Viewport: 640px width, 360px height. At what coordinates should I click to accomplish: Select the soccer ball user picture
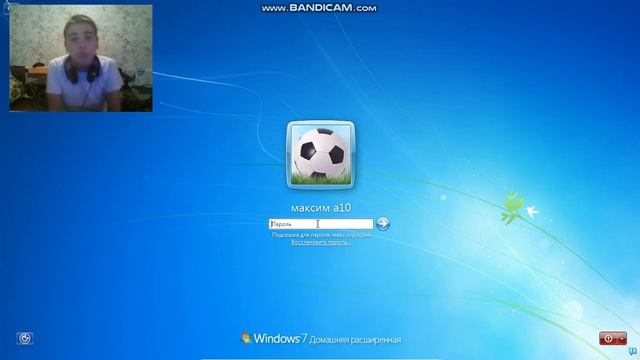pos(320,155)
